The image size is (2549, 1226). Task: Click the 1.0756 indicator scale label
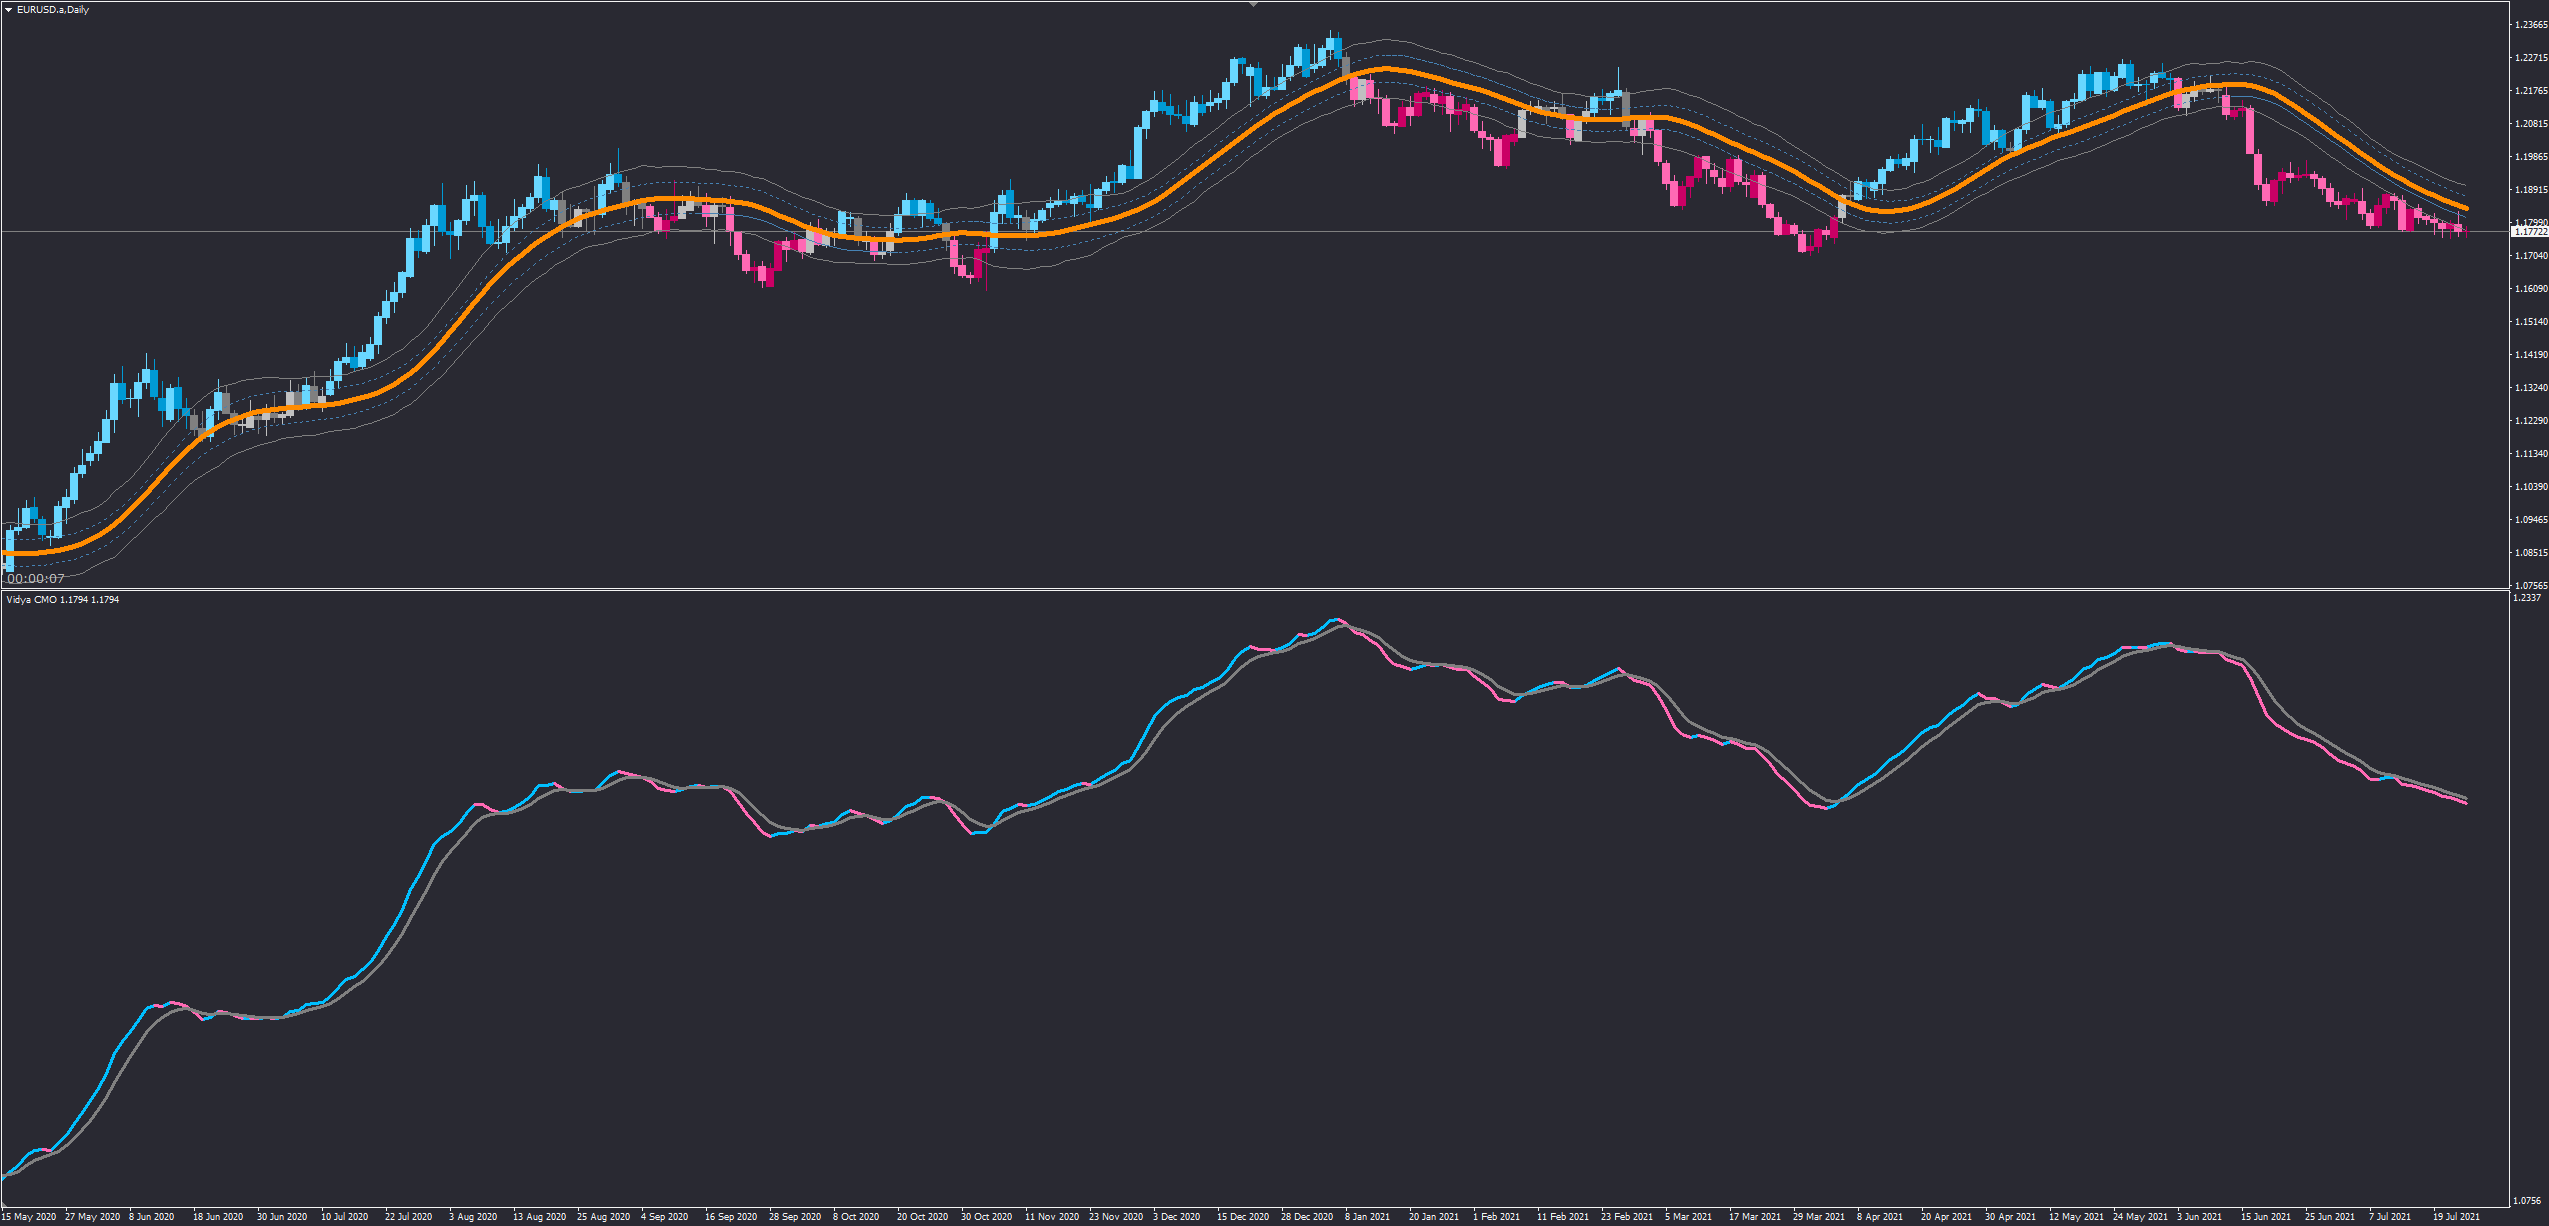2527,1200
